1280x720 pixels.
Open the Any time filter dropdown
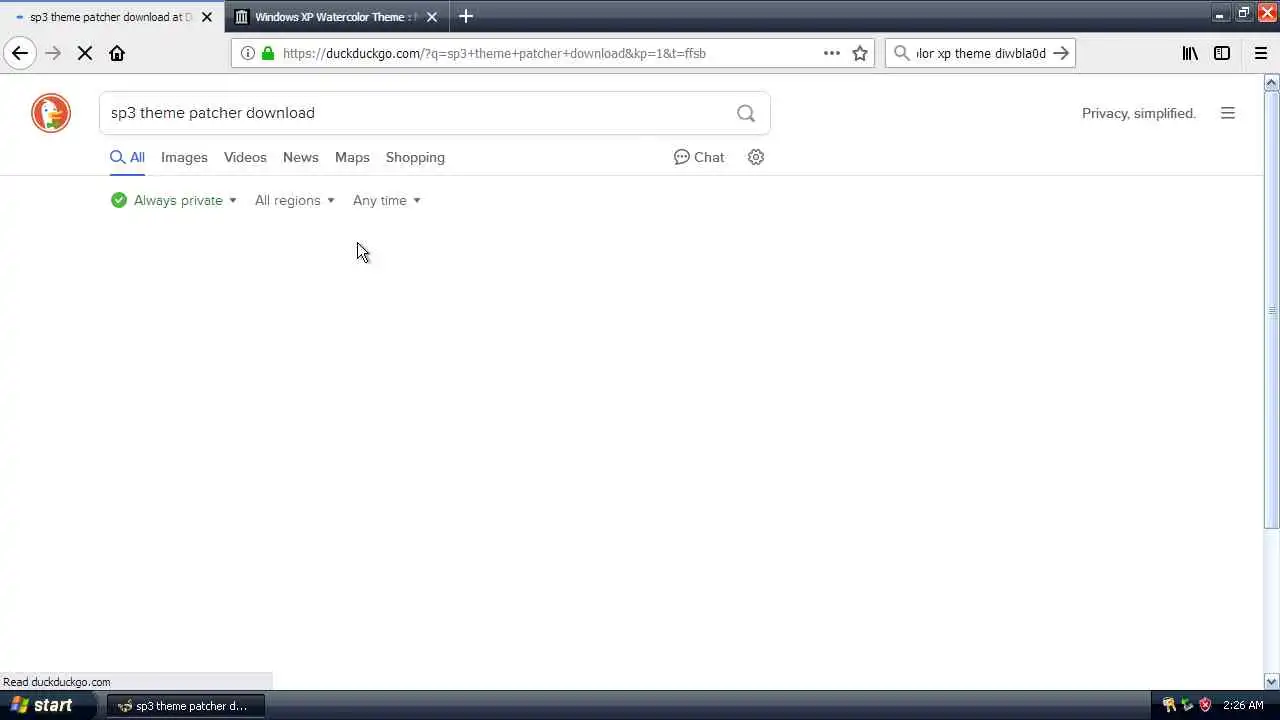point(387,200)
